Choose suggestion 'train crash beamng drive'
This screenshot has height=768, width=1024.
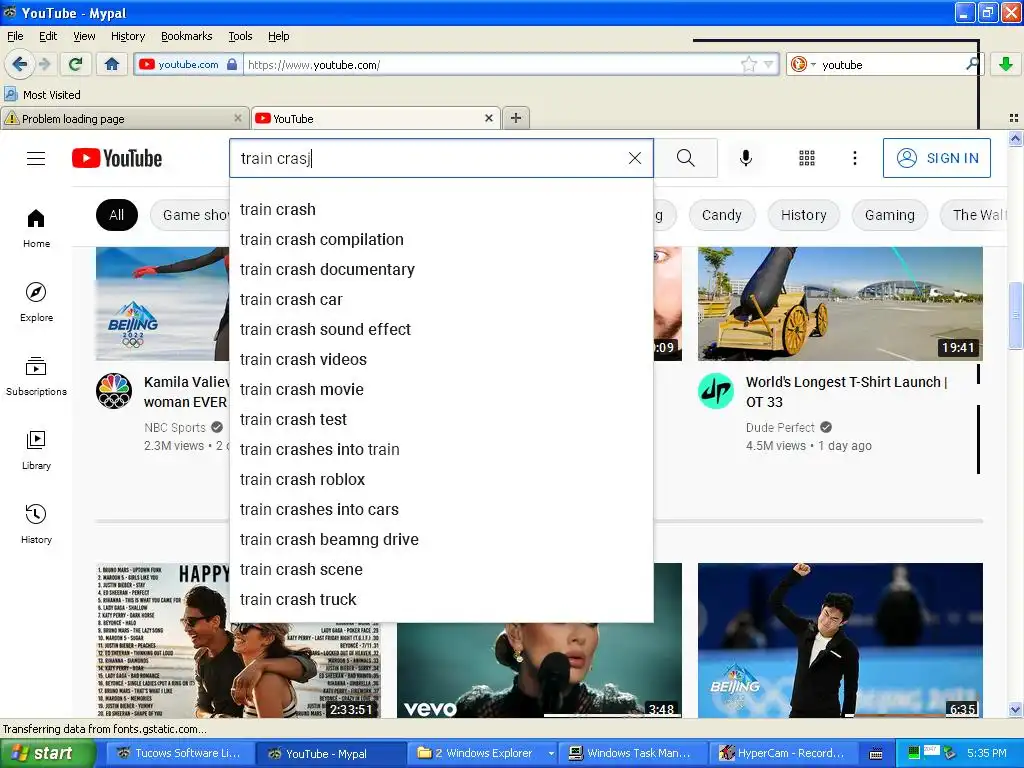coord(441,539)
